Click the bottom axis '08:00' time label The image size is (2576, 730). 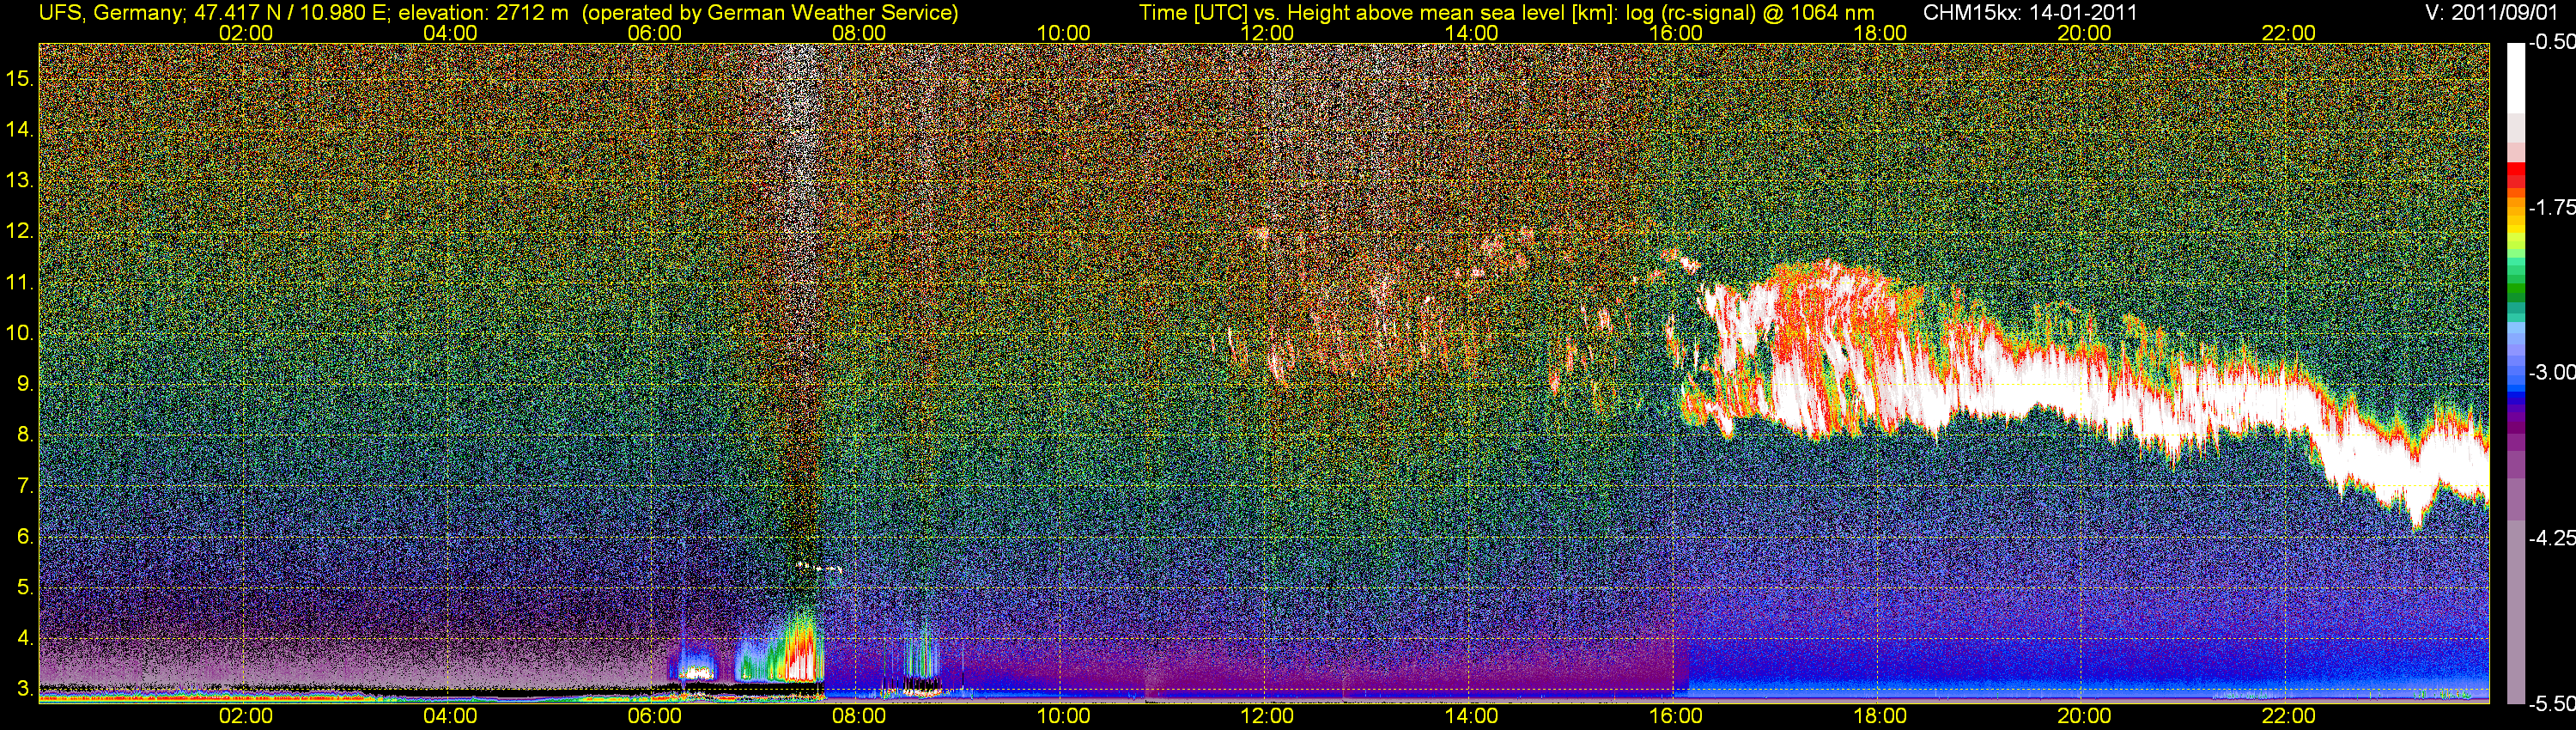pyautogui.click(x=859, y=716)
